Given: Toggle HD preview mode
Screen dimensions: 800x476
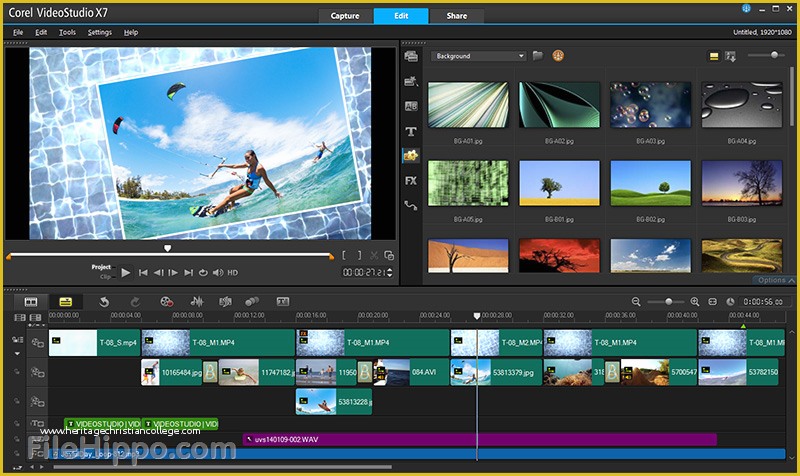Looking at the screenshot, I should [x=233, y=273].
